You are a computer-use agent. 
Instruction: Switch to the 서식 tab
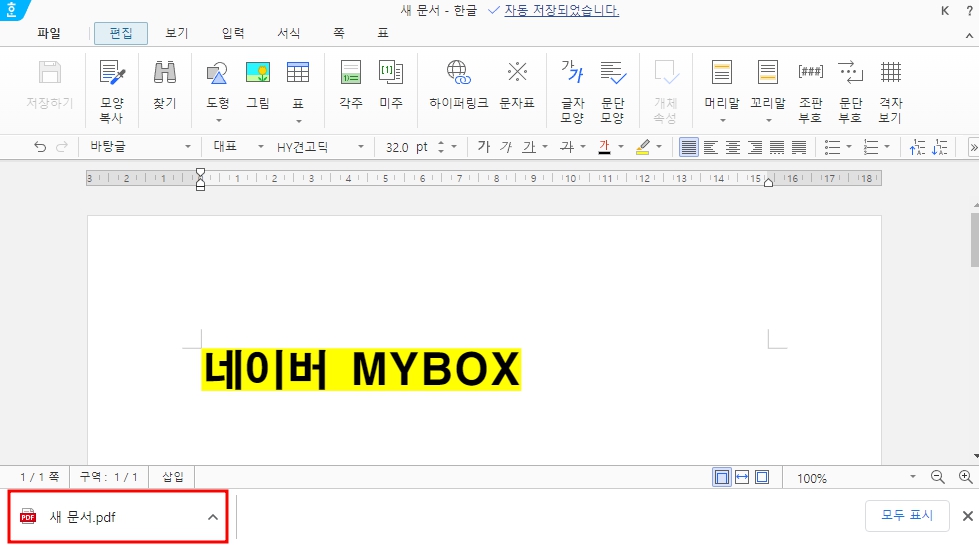(288, 33)
